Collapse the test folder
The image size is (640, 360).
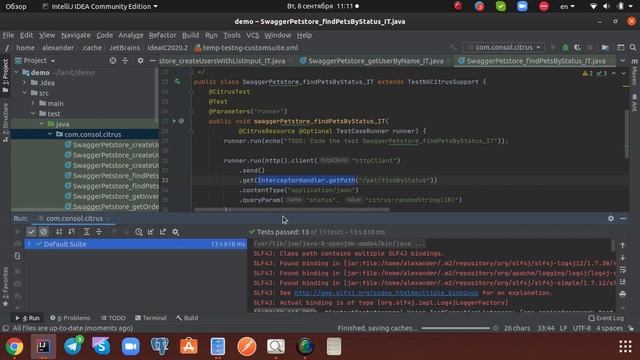coord(33,113)
